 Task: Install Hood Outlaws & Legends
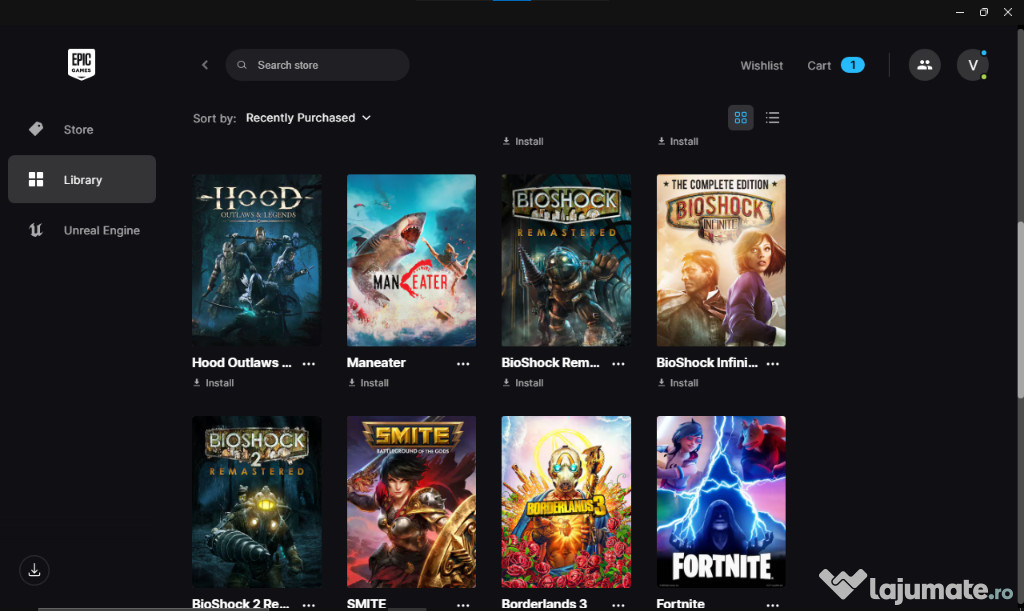click(x=213, y=383)
